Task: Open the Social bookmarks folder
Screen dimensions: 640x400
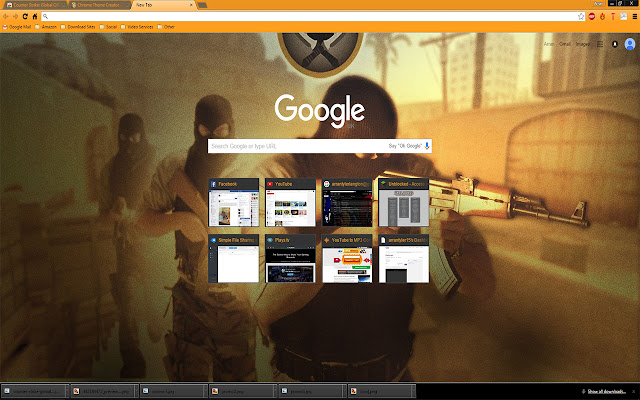Action: 108,27
